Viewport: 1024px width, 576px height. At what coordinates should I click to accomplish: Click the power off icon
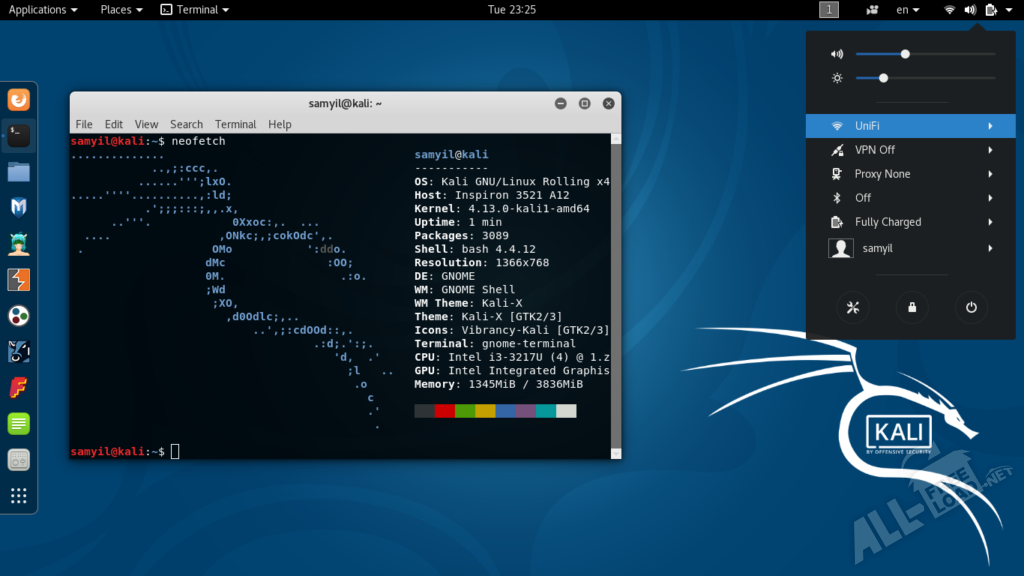970,308
